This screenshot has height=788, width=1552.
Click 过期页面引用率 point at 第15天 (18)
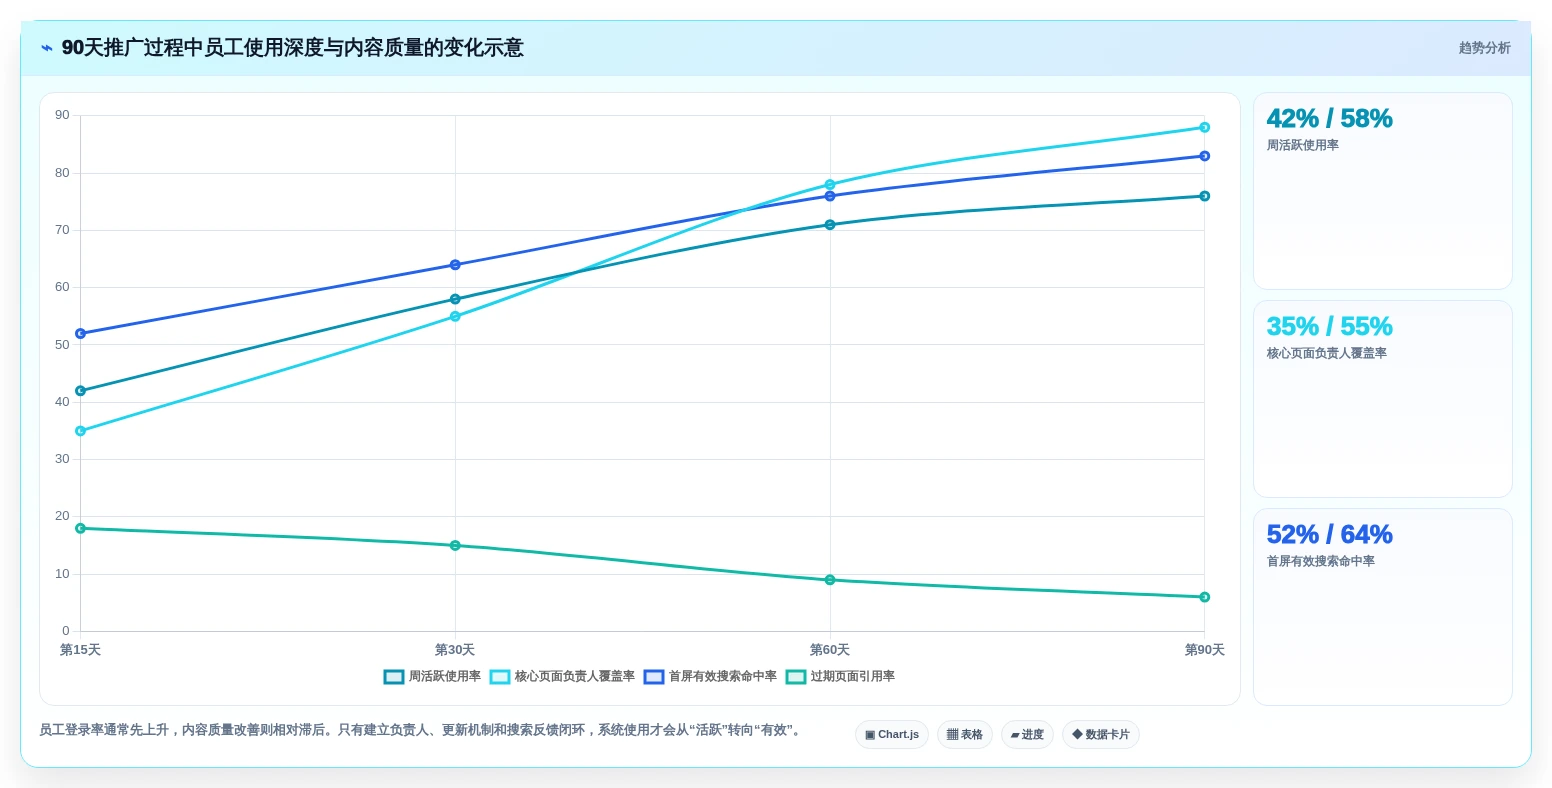coord(80,528)
